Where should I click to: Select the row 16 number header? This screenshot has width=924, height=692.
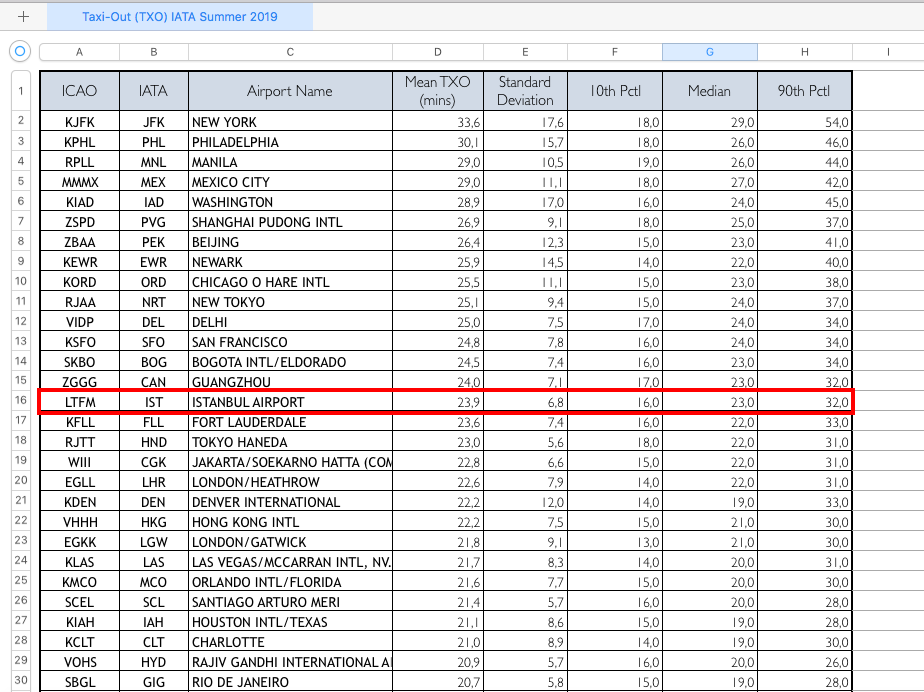[x=20, y=402]
